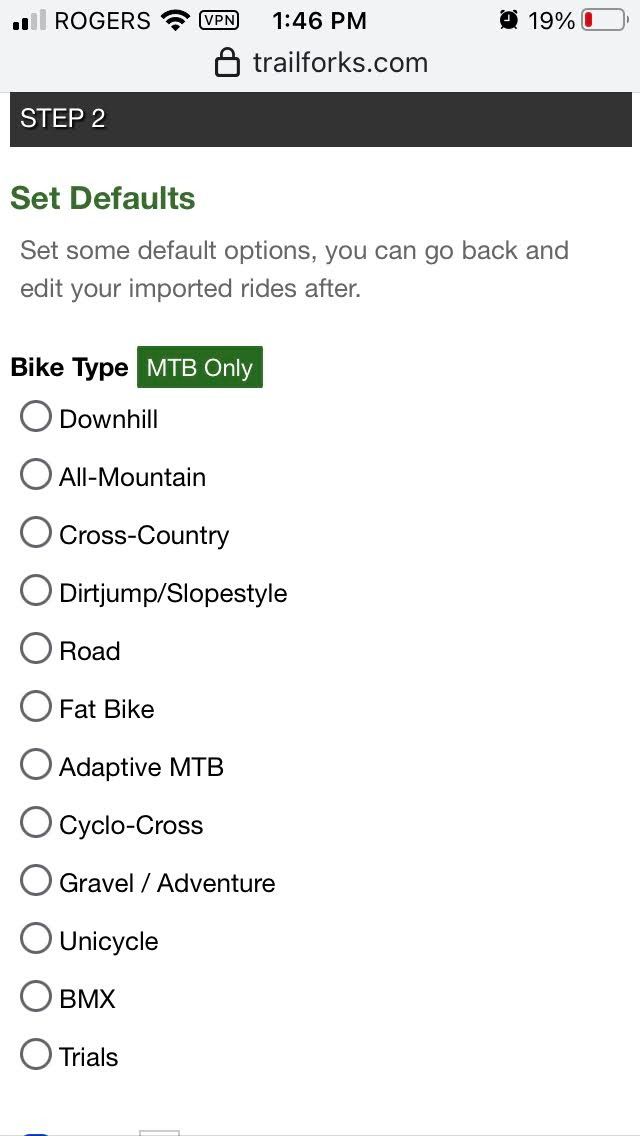Pick the Trials radio option

click(x=36, y=1055)
